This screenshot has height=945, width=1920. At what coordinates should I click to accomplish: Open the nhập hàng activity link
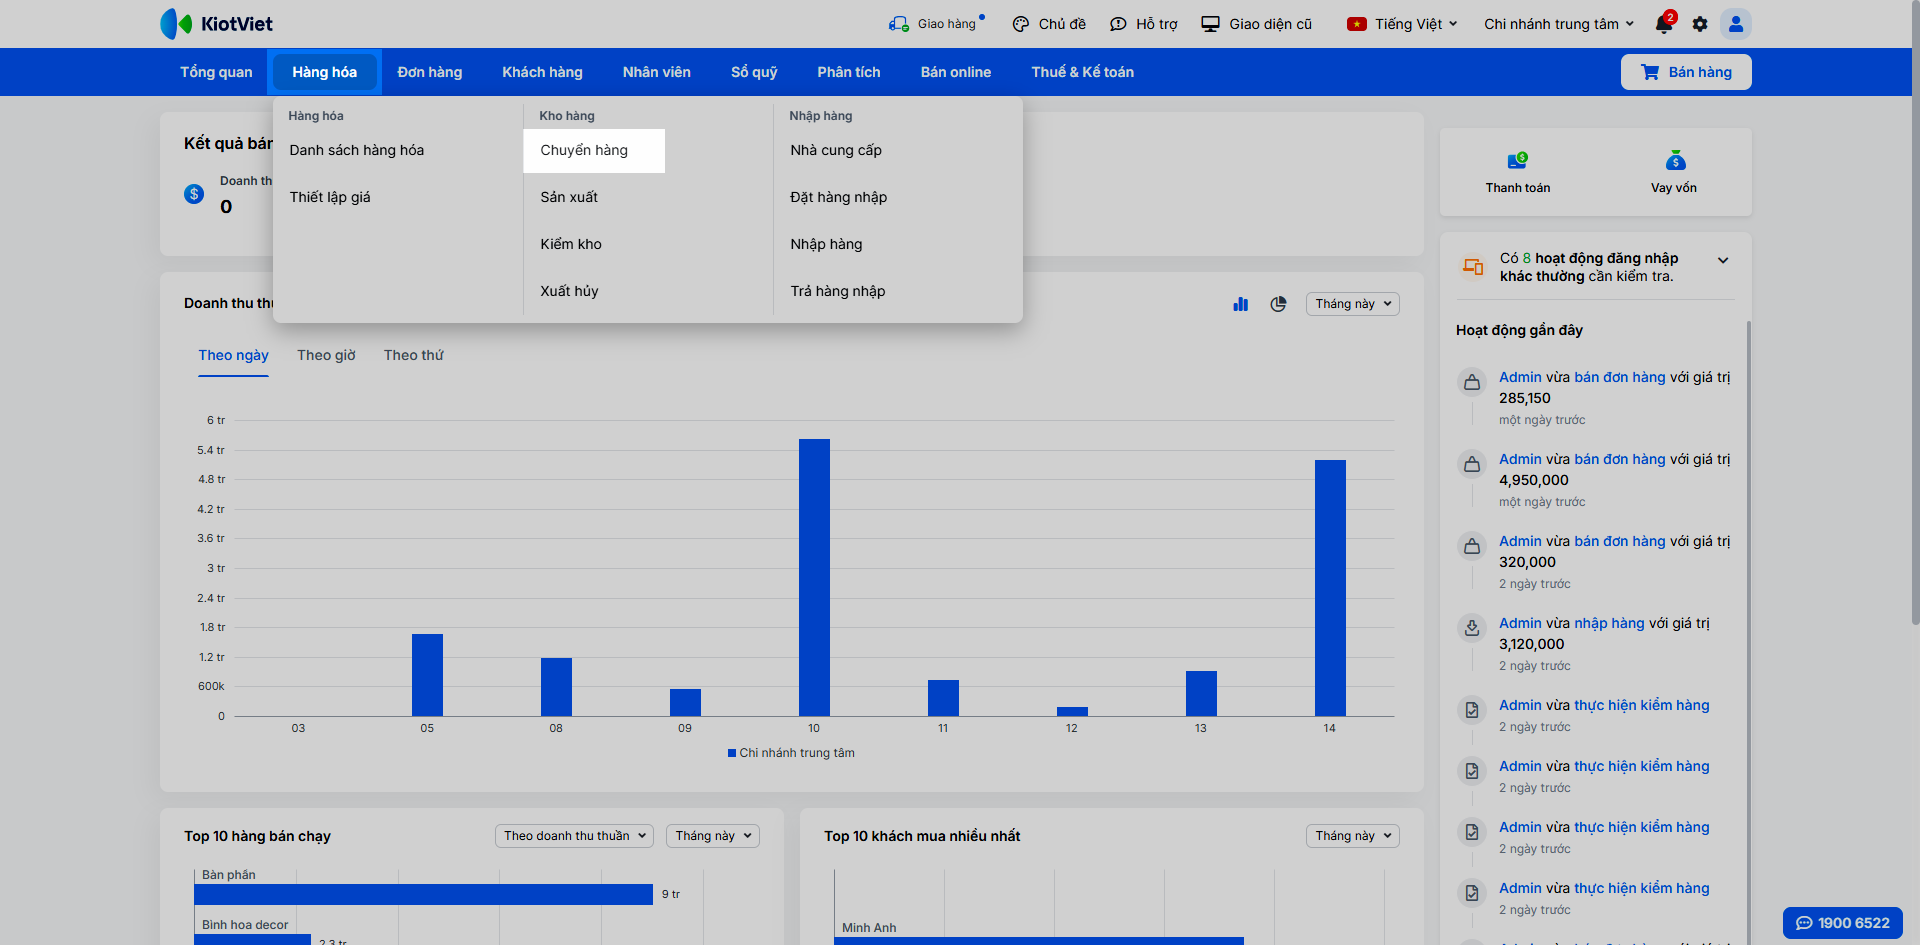(x=1609, y=623)
